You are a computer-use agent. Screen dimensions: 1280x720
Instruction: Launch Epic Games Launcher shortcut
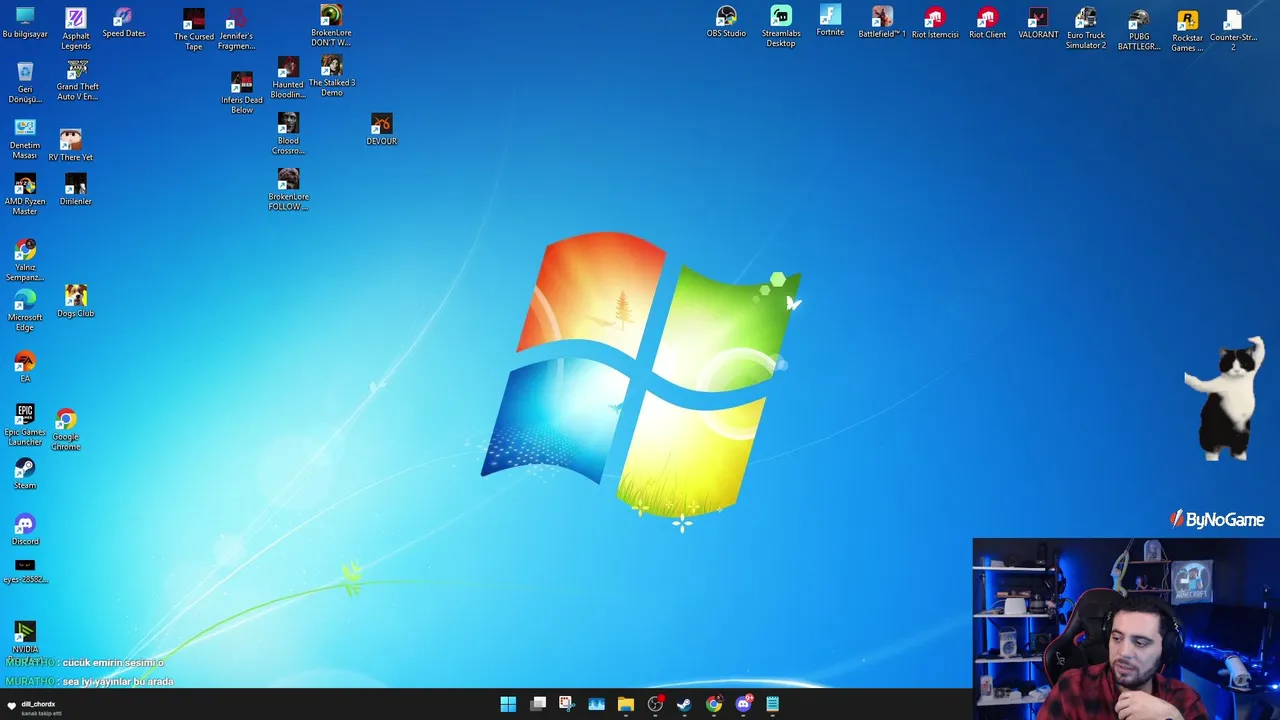pyautogui.click(x=25, y=425)
